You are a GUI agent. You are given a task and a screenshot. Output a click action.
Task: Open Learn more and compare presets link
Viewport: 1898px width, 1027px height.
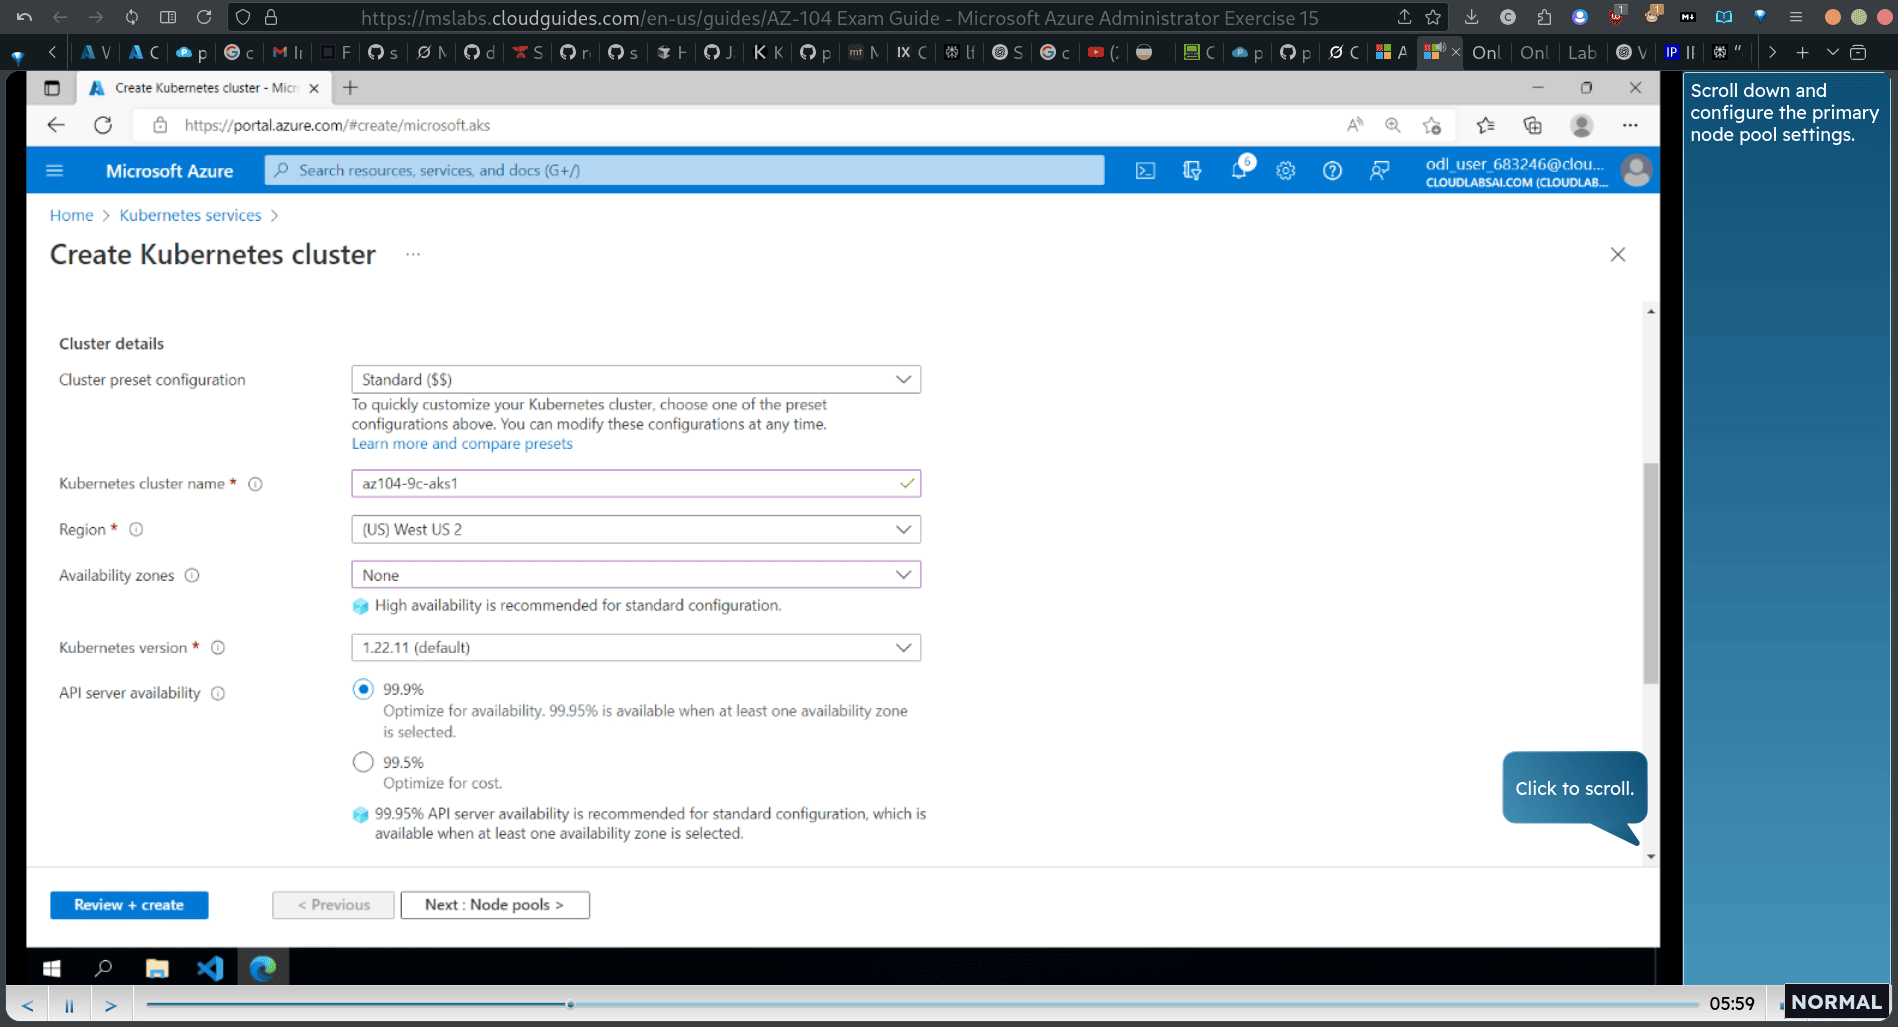462,444
